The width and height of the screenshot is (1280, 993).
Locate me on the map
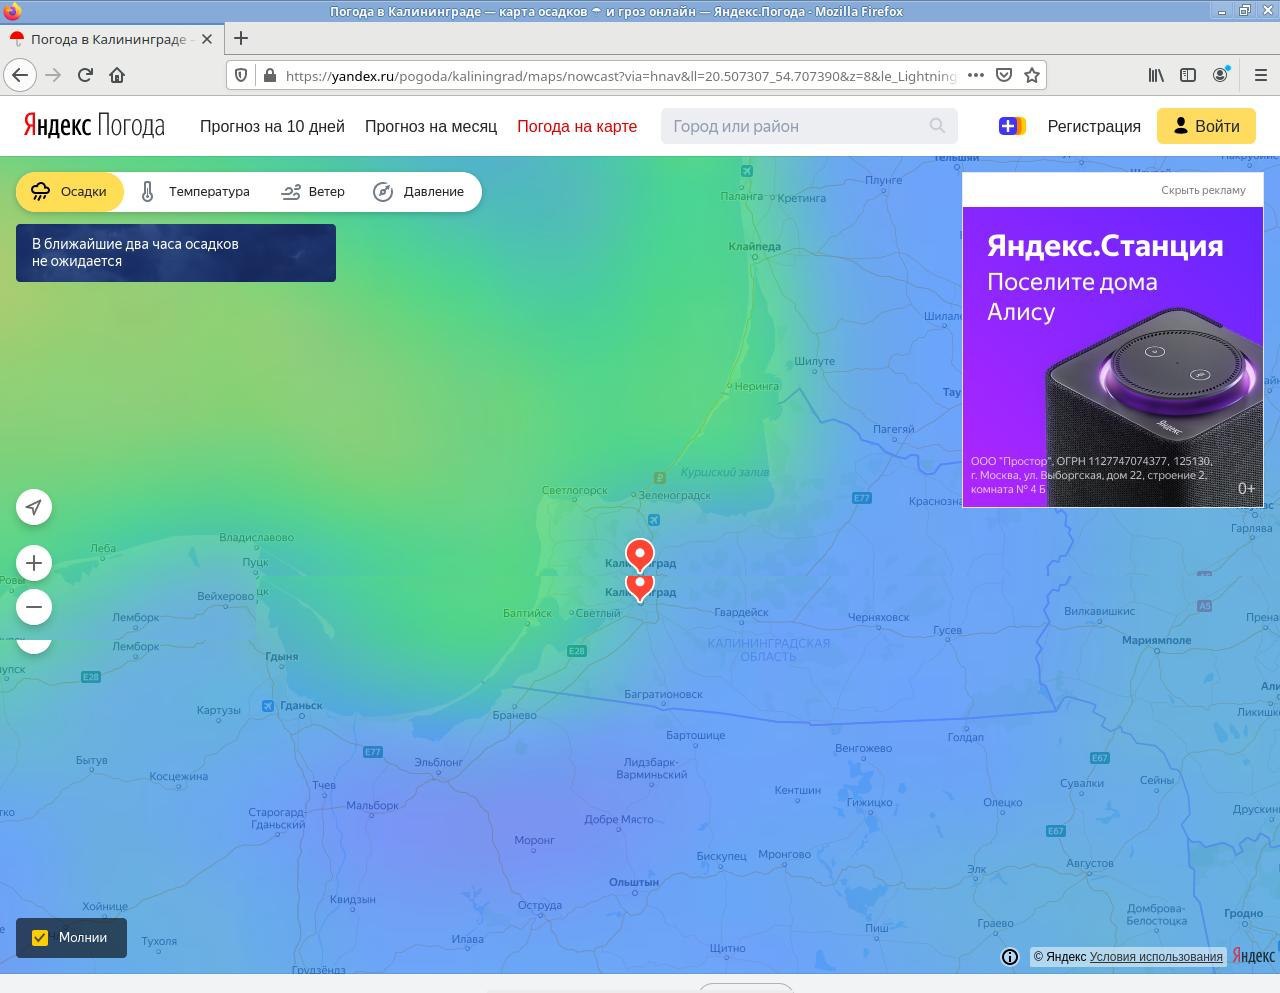click(x=34, y=507)
